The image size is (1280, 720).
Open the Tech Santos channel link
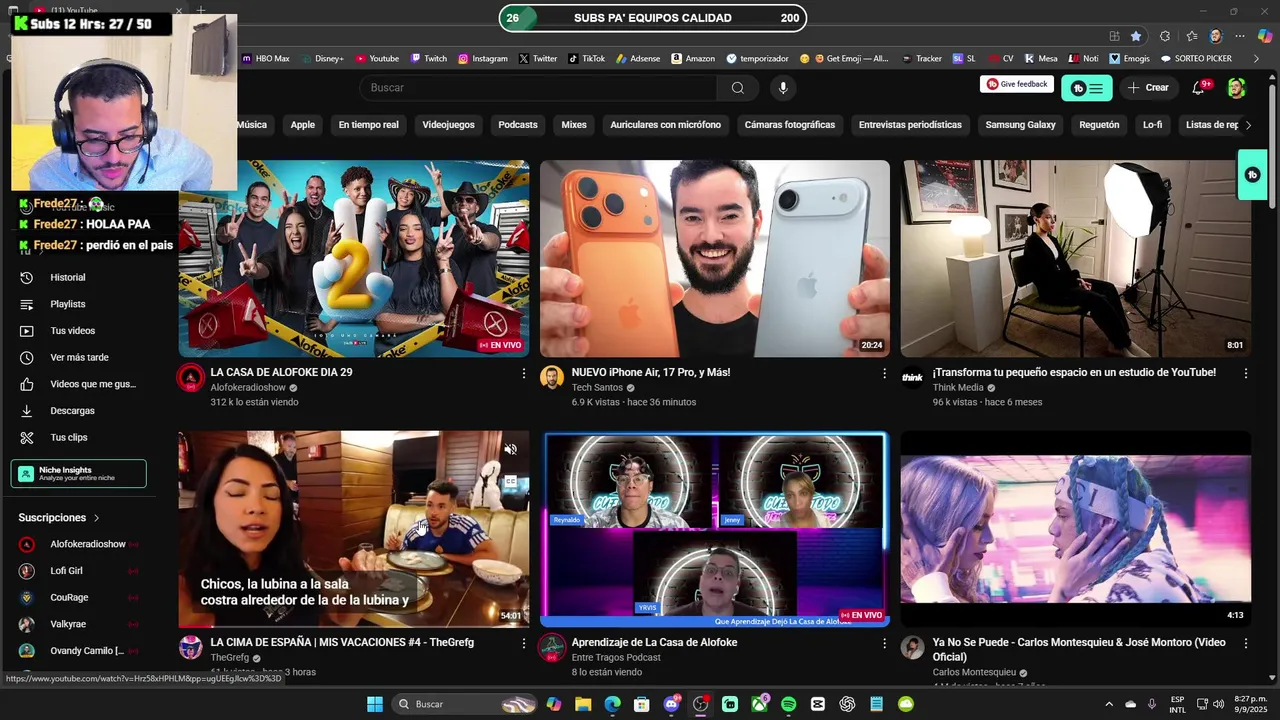pyautogui.click(x=597, y=388)
